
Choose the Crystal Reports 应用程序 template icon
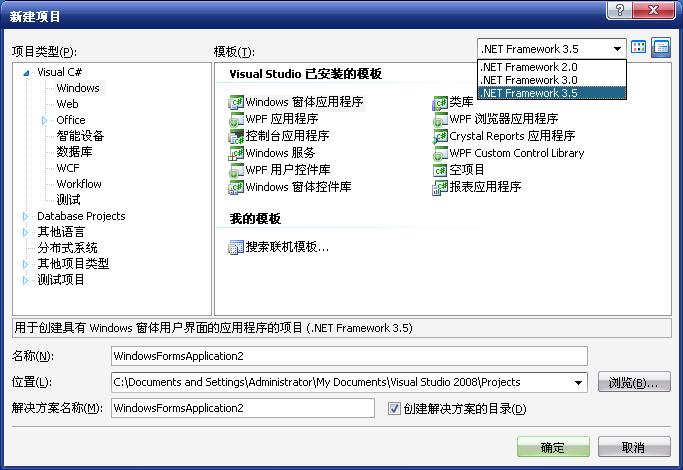[x=440, y=136]
